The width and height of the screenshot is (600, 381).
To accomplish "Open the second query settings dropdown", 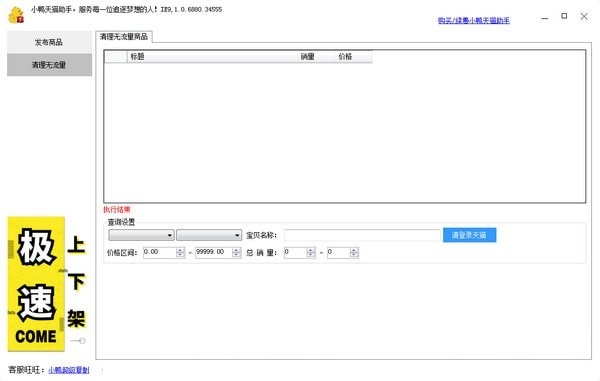I will [x=209, y=235].
